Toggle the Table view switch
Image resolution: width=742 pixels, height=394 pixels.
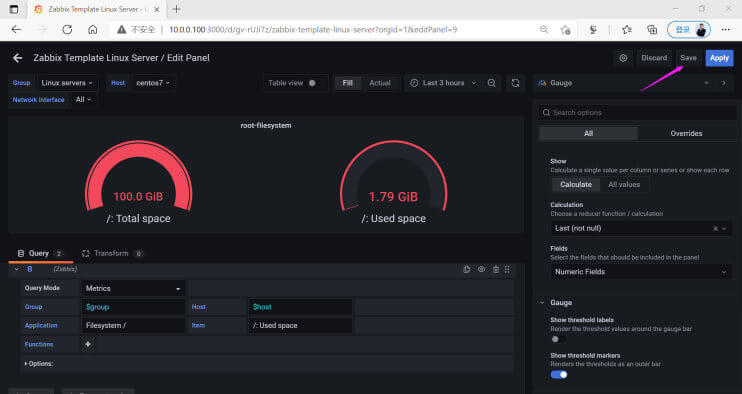(x=312, y=83)
